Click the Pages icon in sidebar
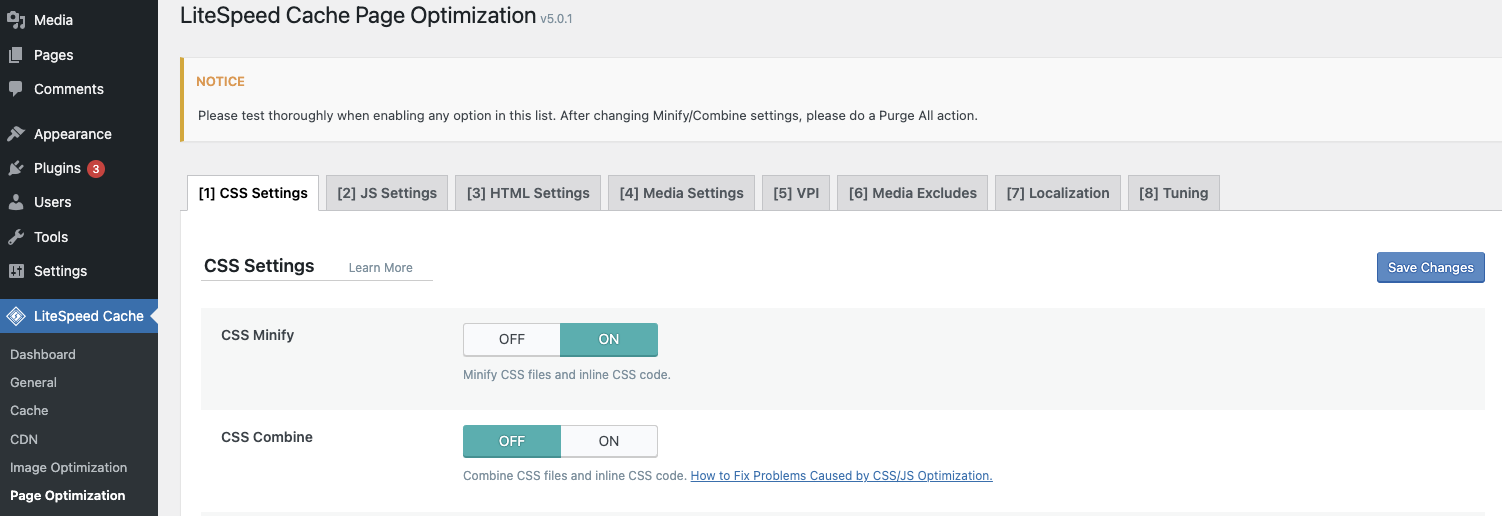Viewport: 1502px width, 516px height. coord(16,55)
